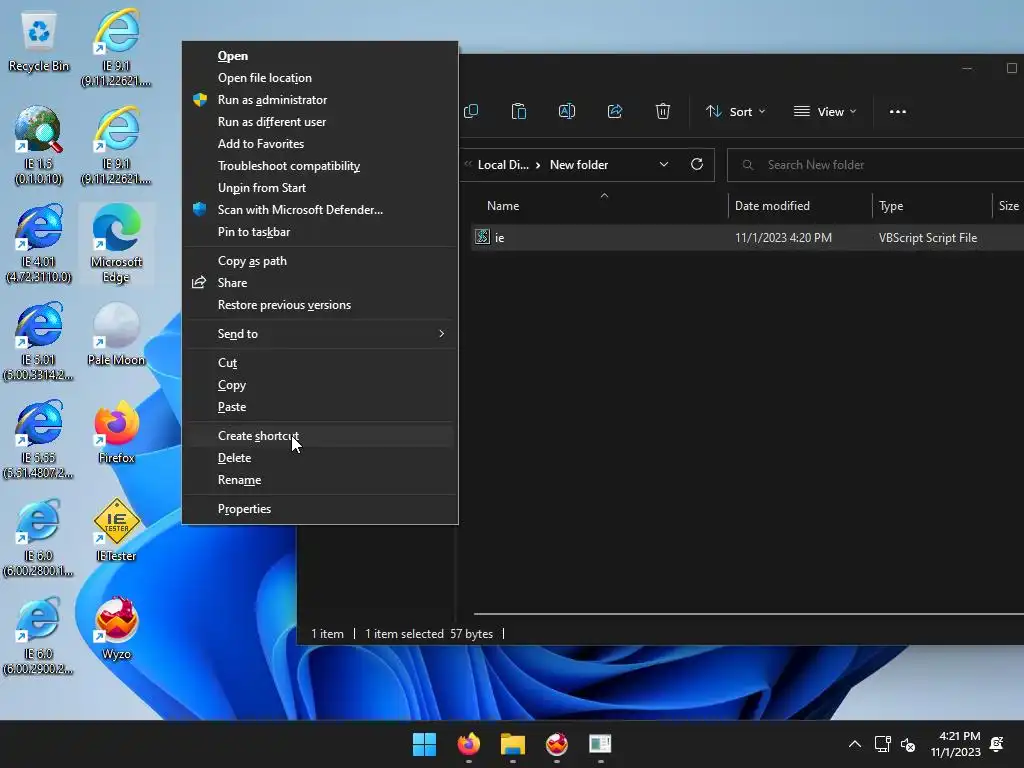This screenshot has width=1024, height=768.
Task: Show hidden system tray icons
Action: pos(854,744)
